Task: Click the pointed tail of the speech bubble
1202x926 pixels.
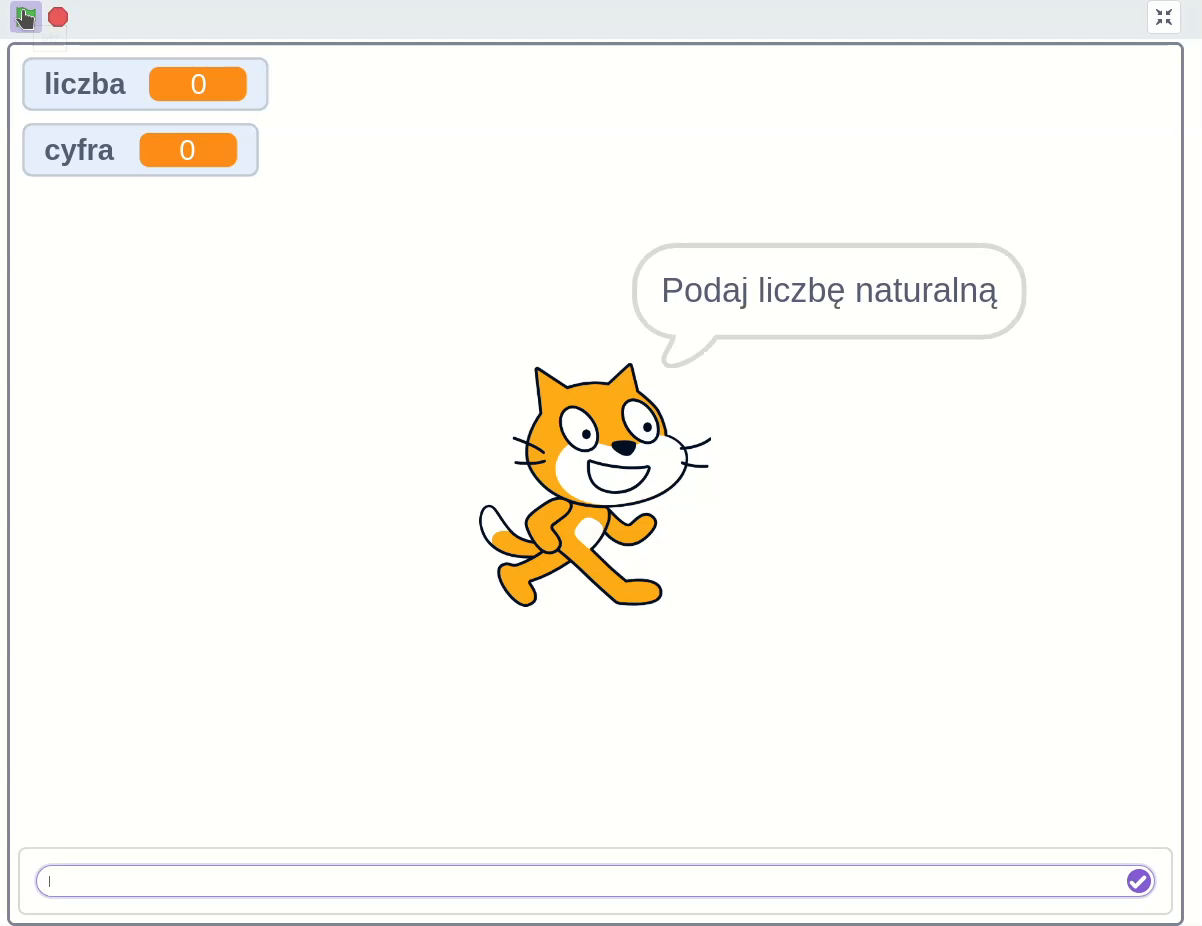Action: [679, 353]
